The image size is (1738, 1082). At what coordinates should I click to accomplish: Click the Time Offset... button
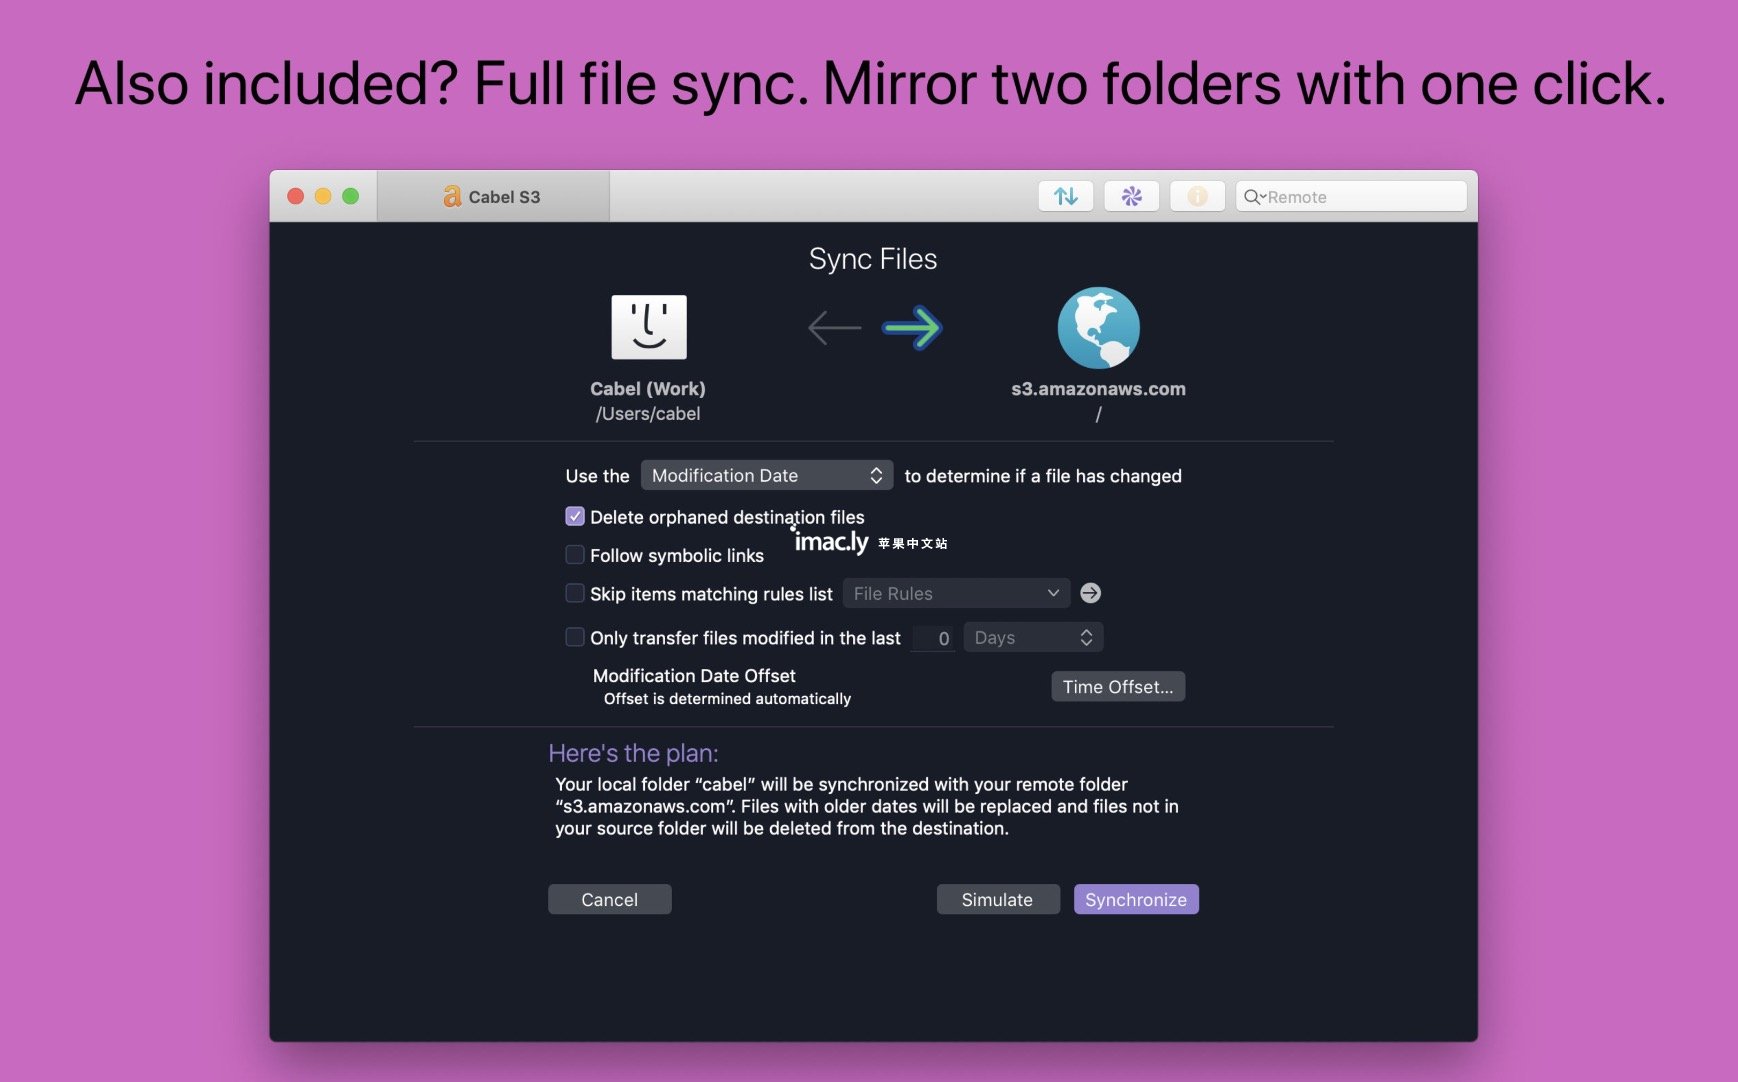(x=1118, y=687)
